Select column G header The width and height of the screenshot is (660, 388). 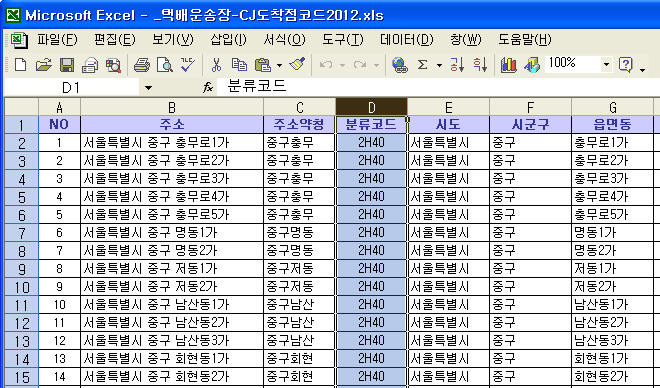click(x=612, y=107)
